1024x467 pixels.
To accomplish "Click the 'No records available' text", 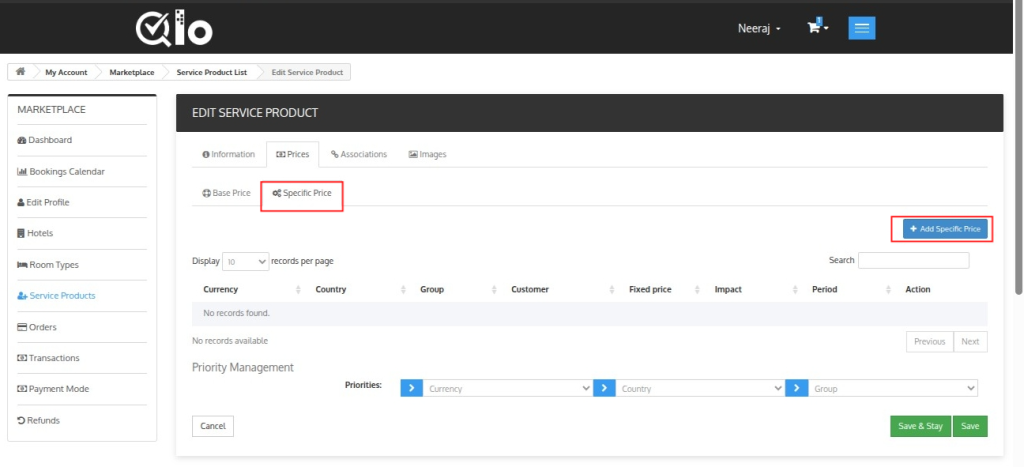I will click(230, 341).
